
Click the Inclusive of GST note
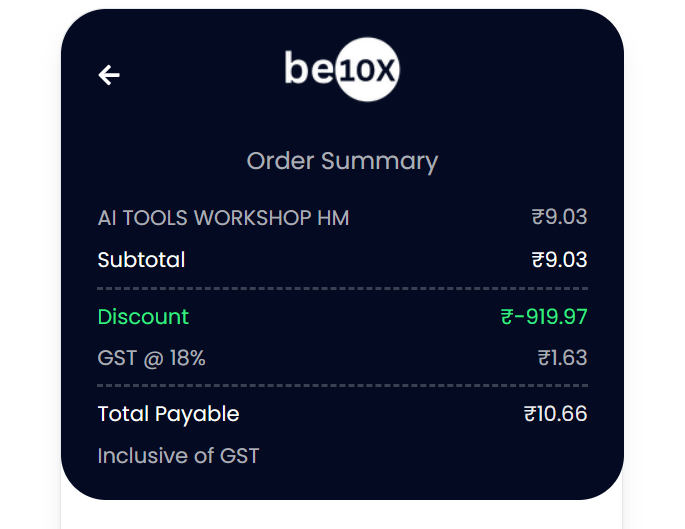coord(178,456)
